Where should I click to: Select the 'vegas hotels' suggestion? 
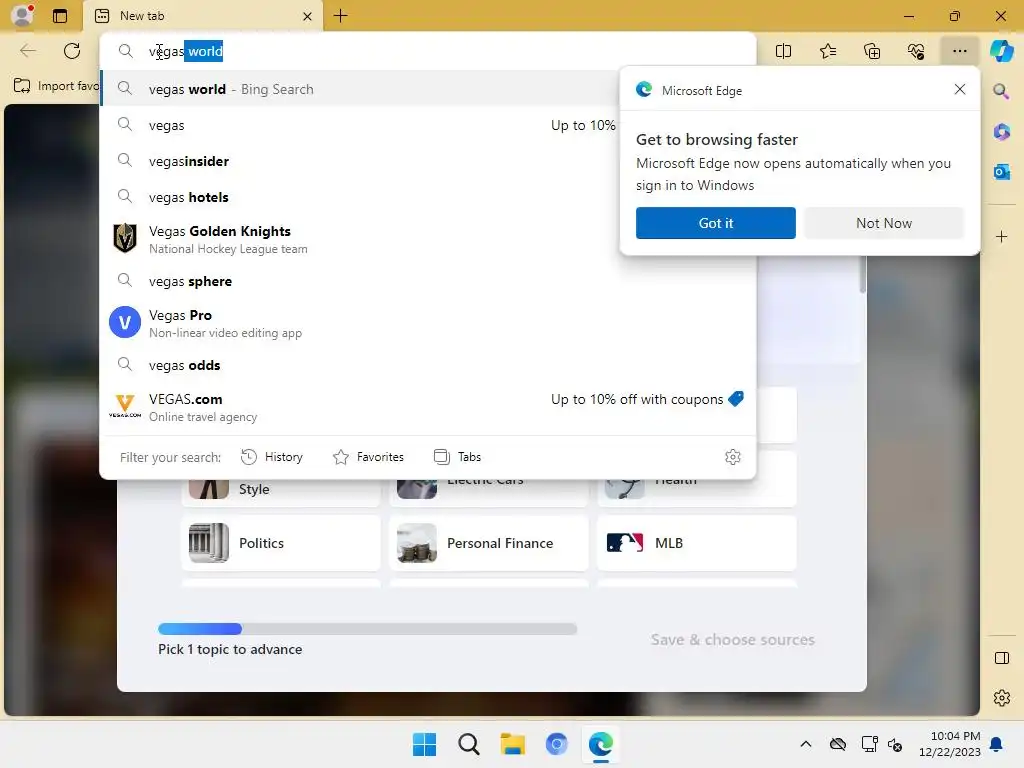[x=359, y=197]
